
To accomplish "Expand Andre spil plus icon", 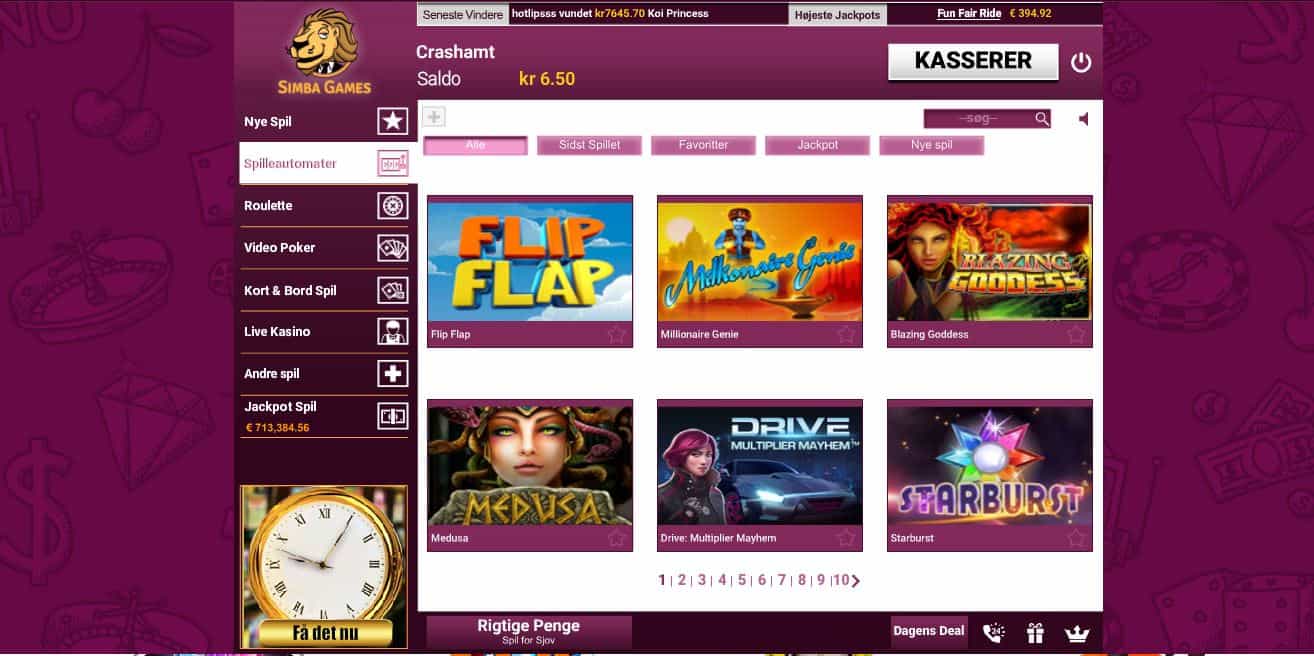I will click(x=393, y=373).
